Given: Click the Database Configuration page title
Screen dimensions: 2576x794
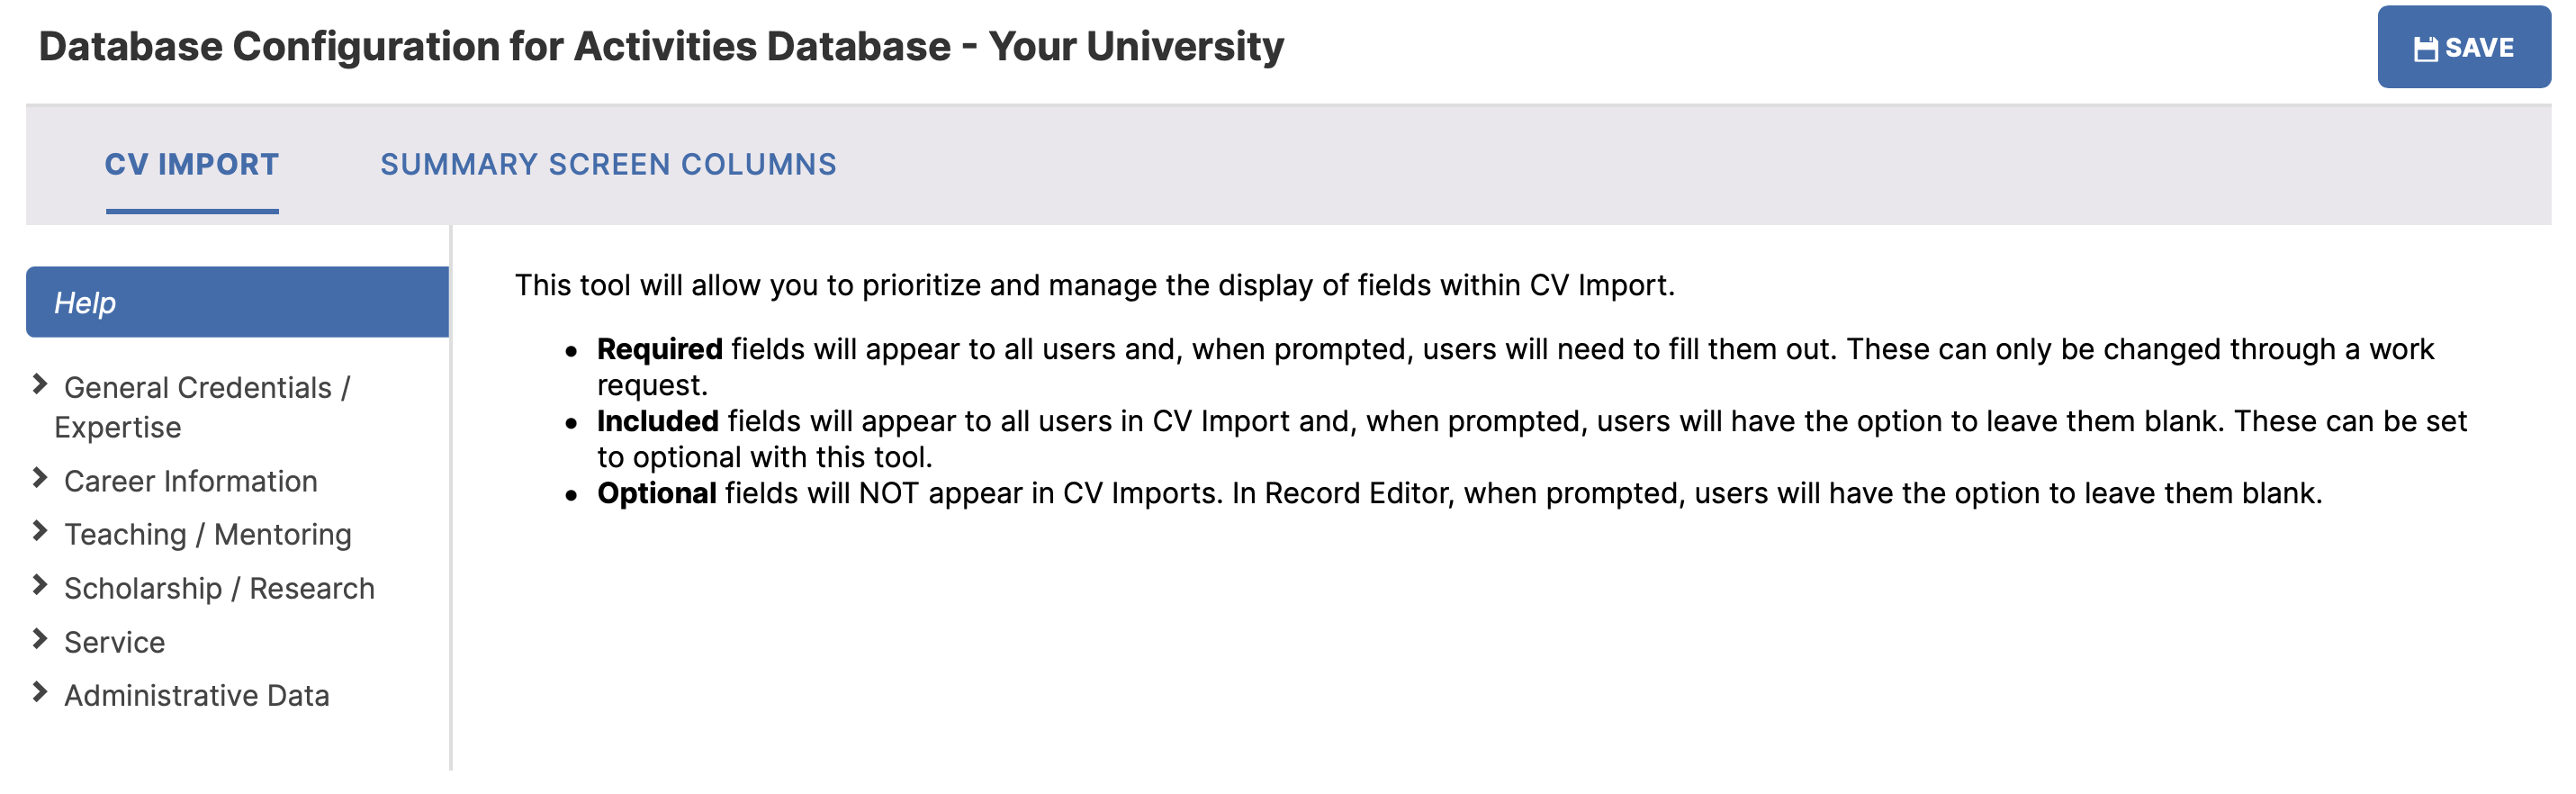Looking at the screenshot, I should pos(661,47).
